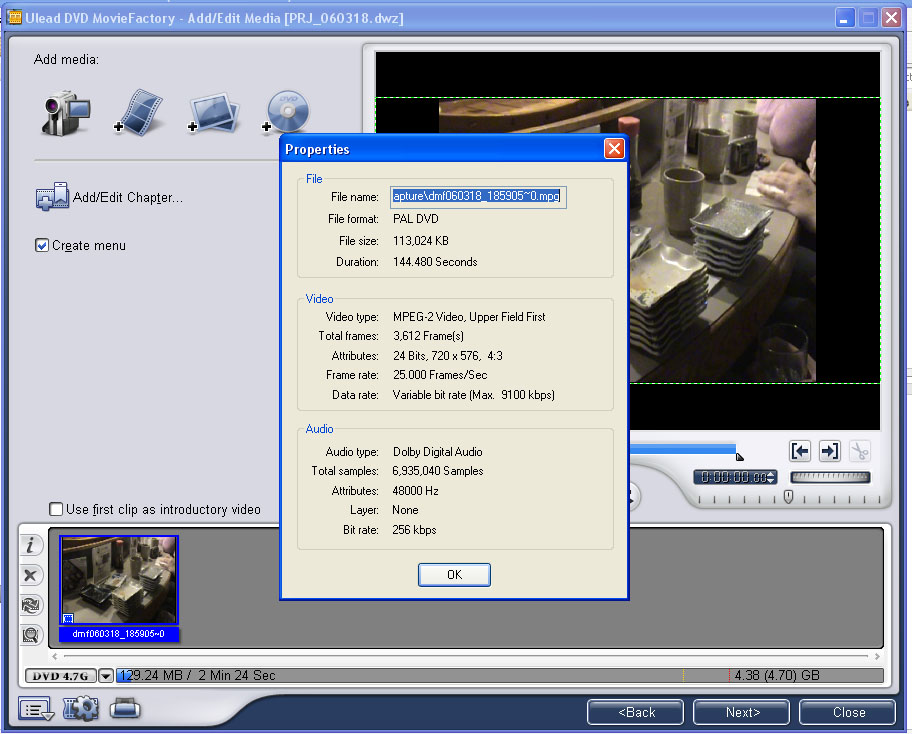Image resolution: width=912 pixels, height=734 pixels.
Task: Click the jog slider handle below timecode
Action: pyautogui.click(x=788, y=497)
